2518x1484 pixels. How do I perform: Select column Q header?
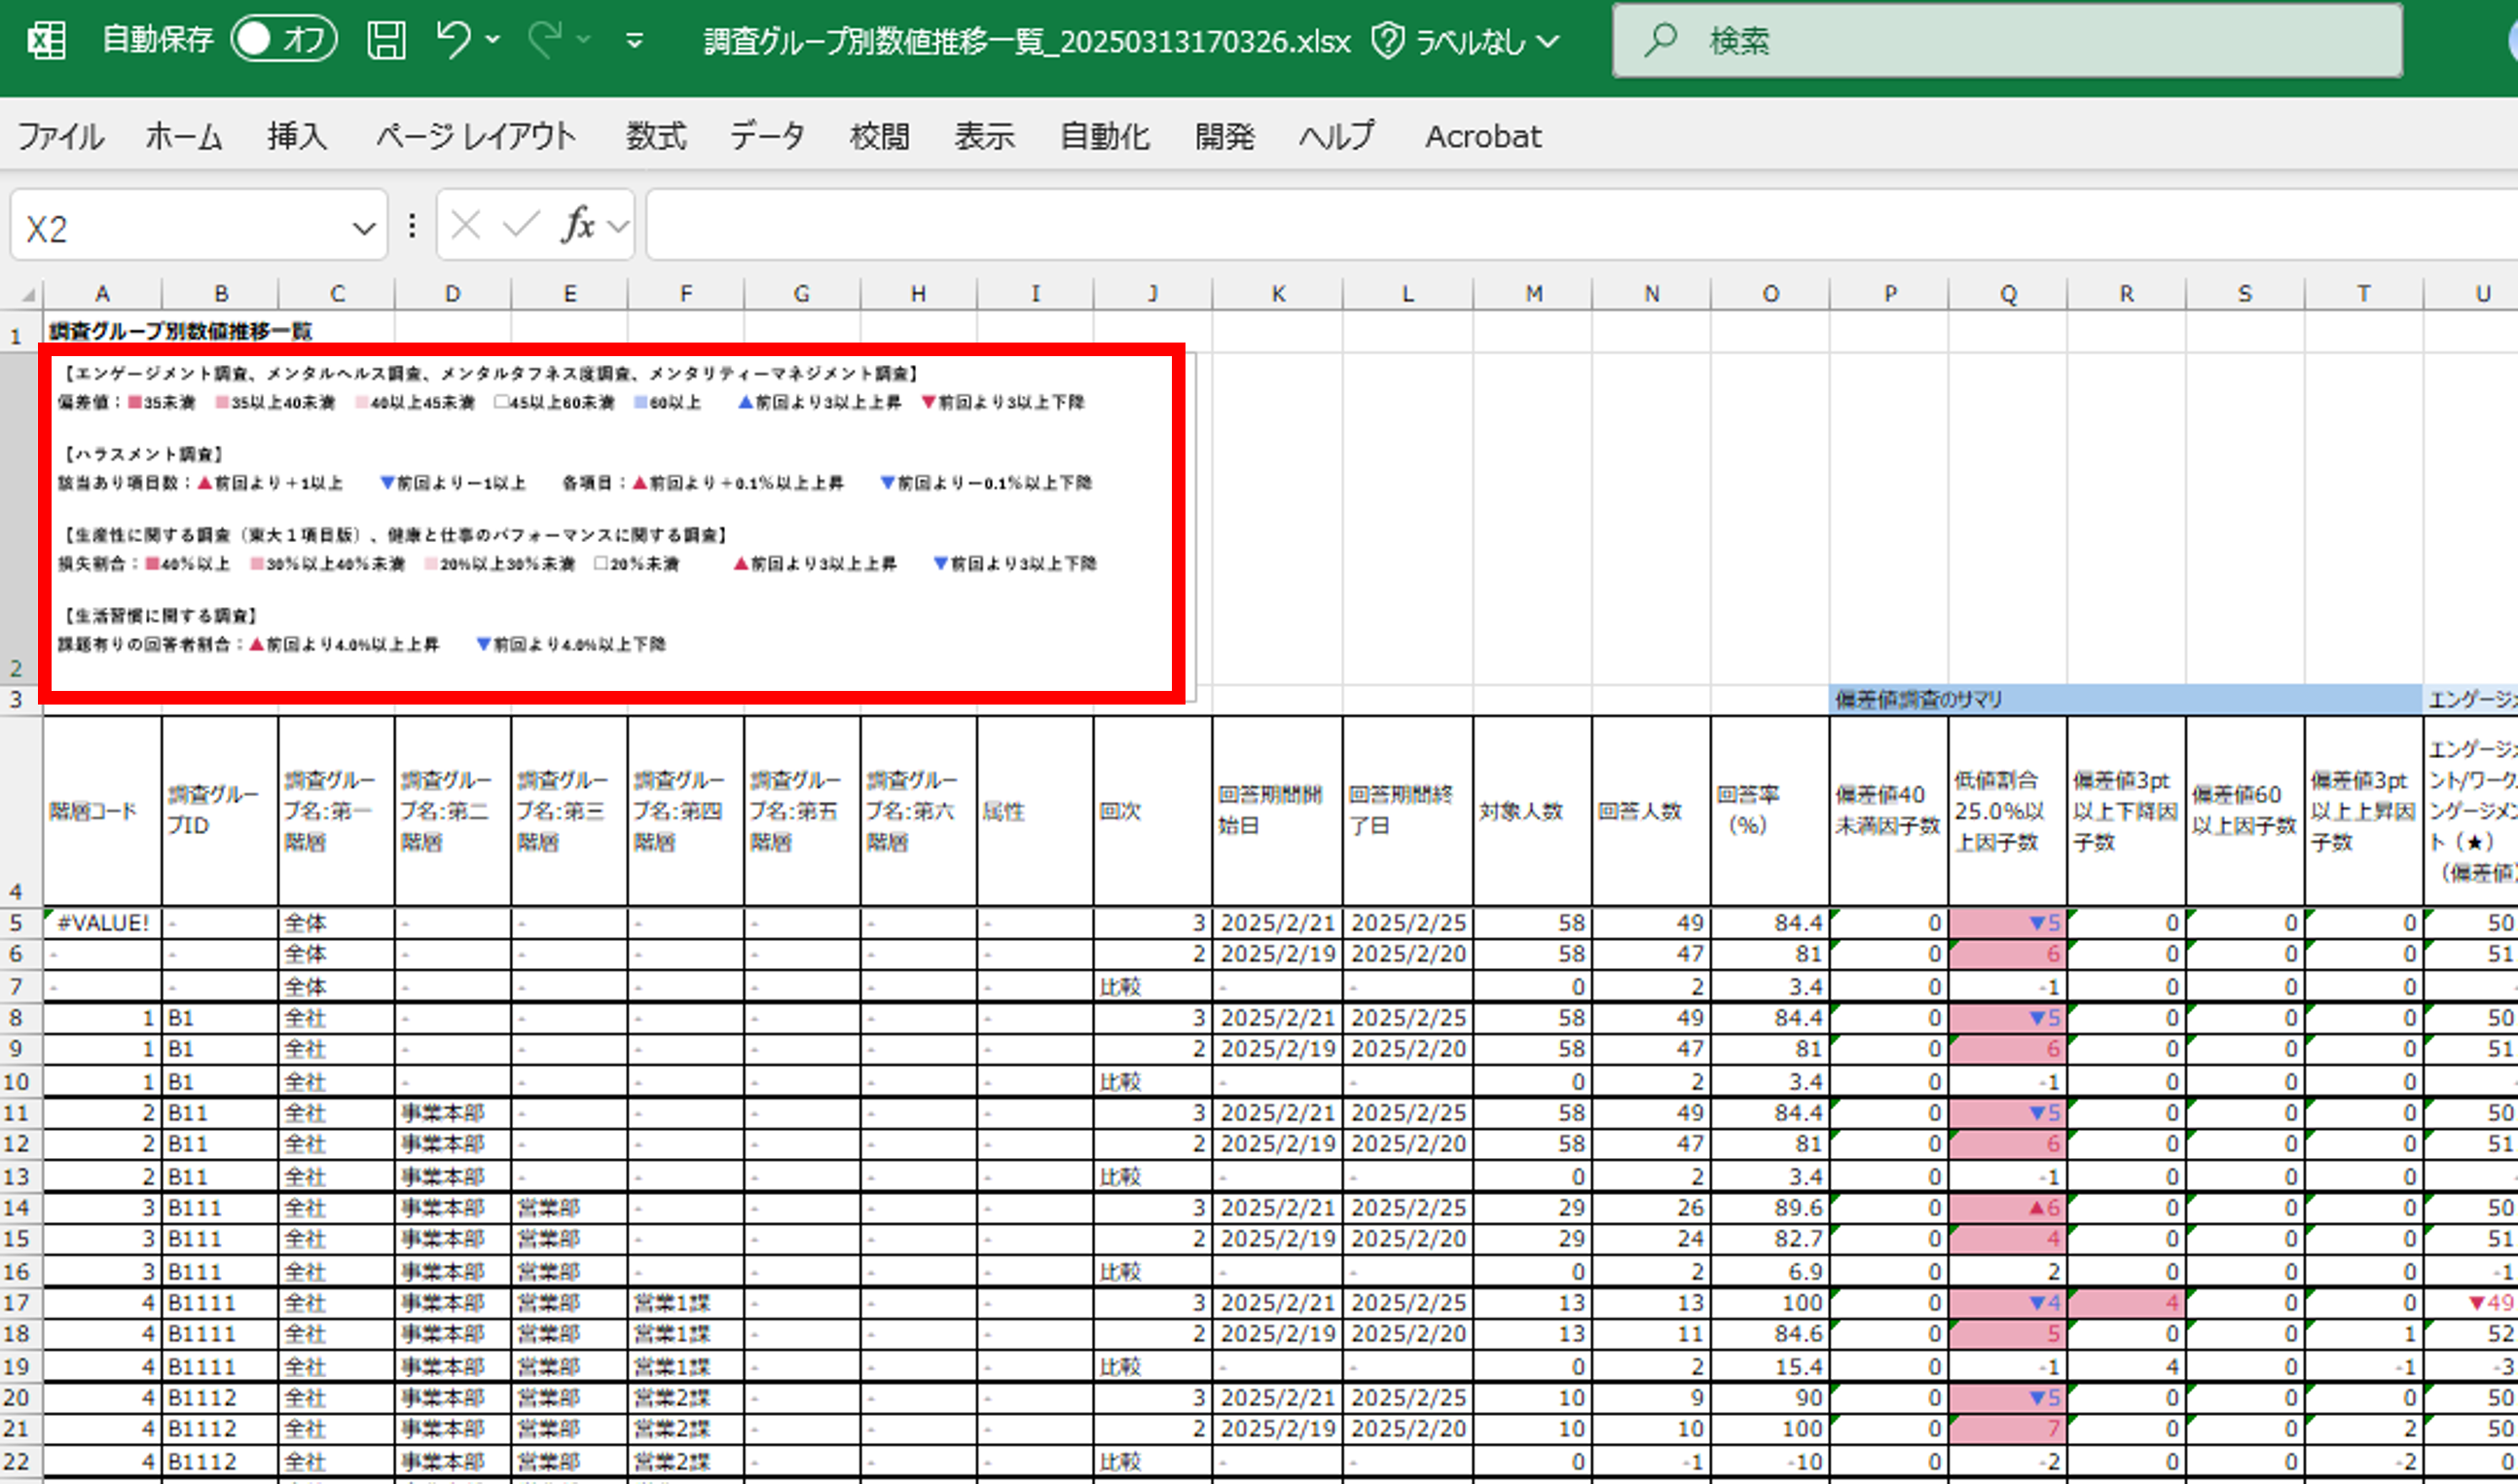(x=2008, y=294)
